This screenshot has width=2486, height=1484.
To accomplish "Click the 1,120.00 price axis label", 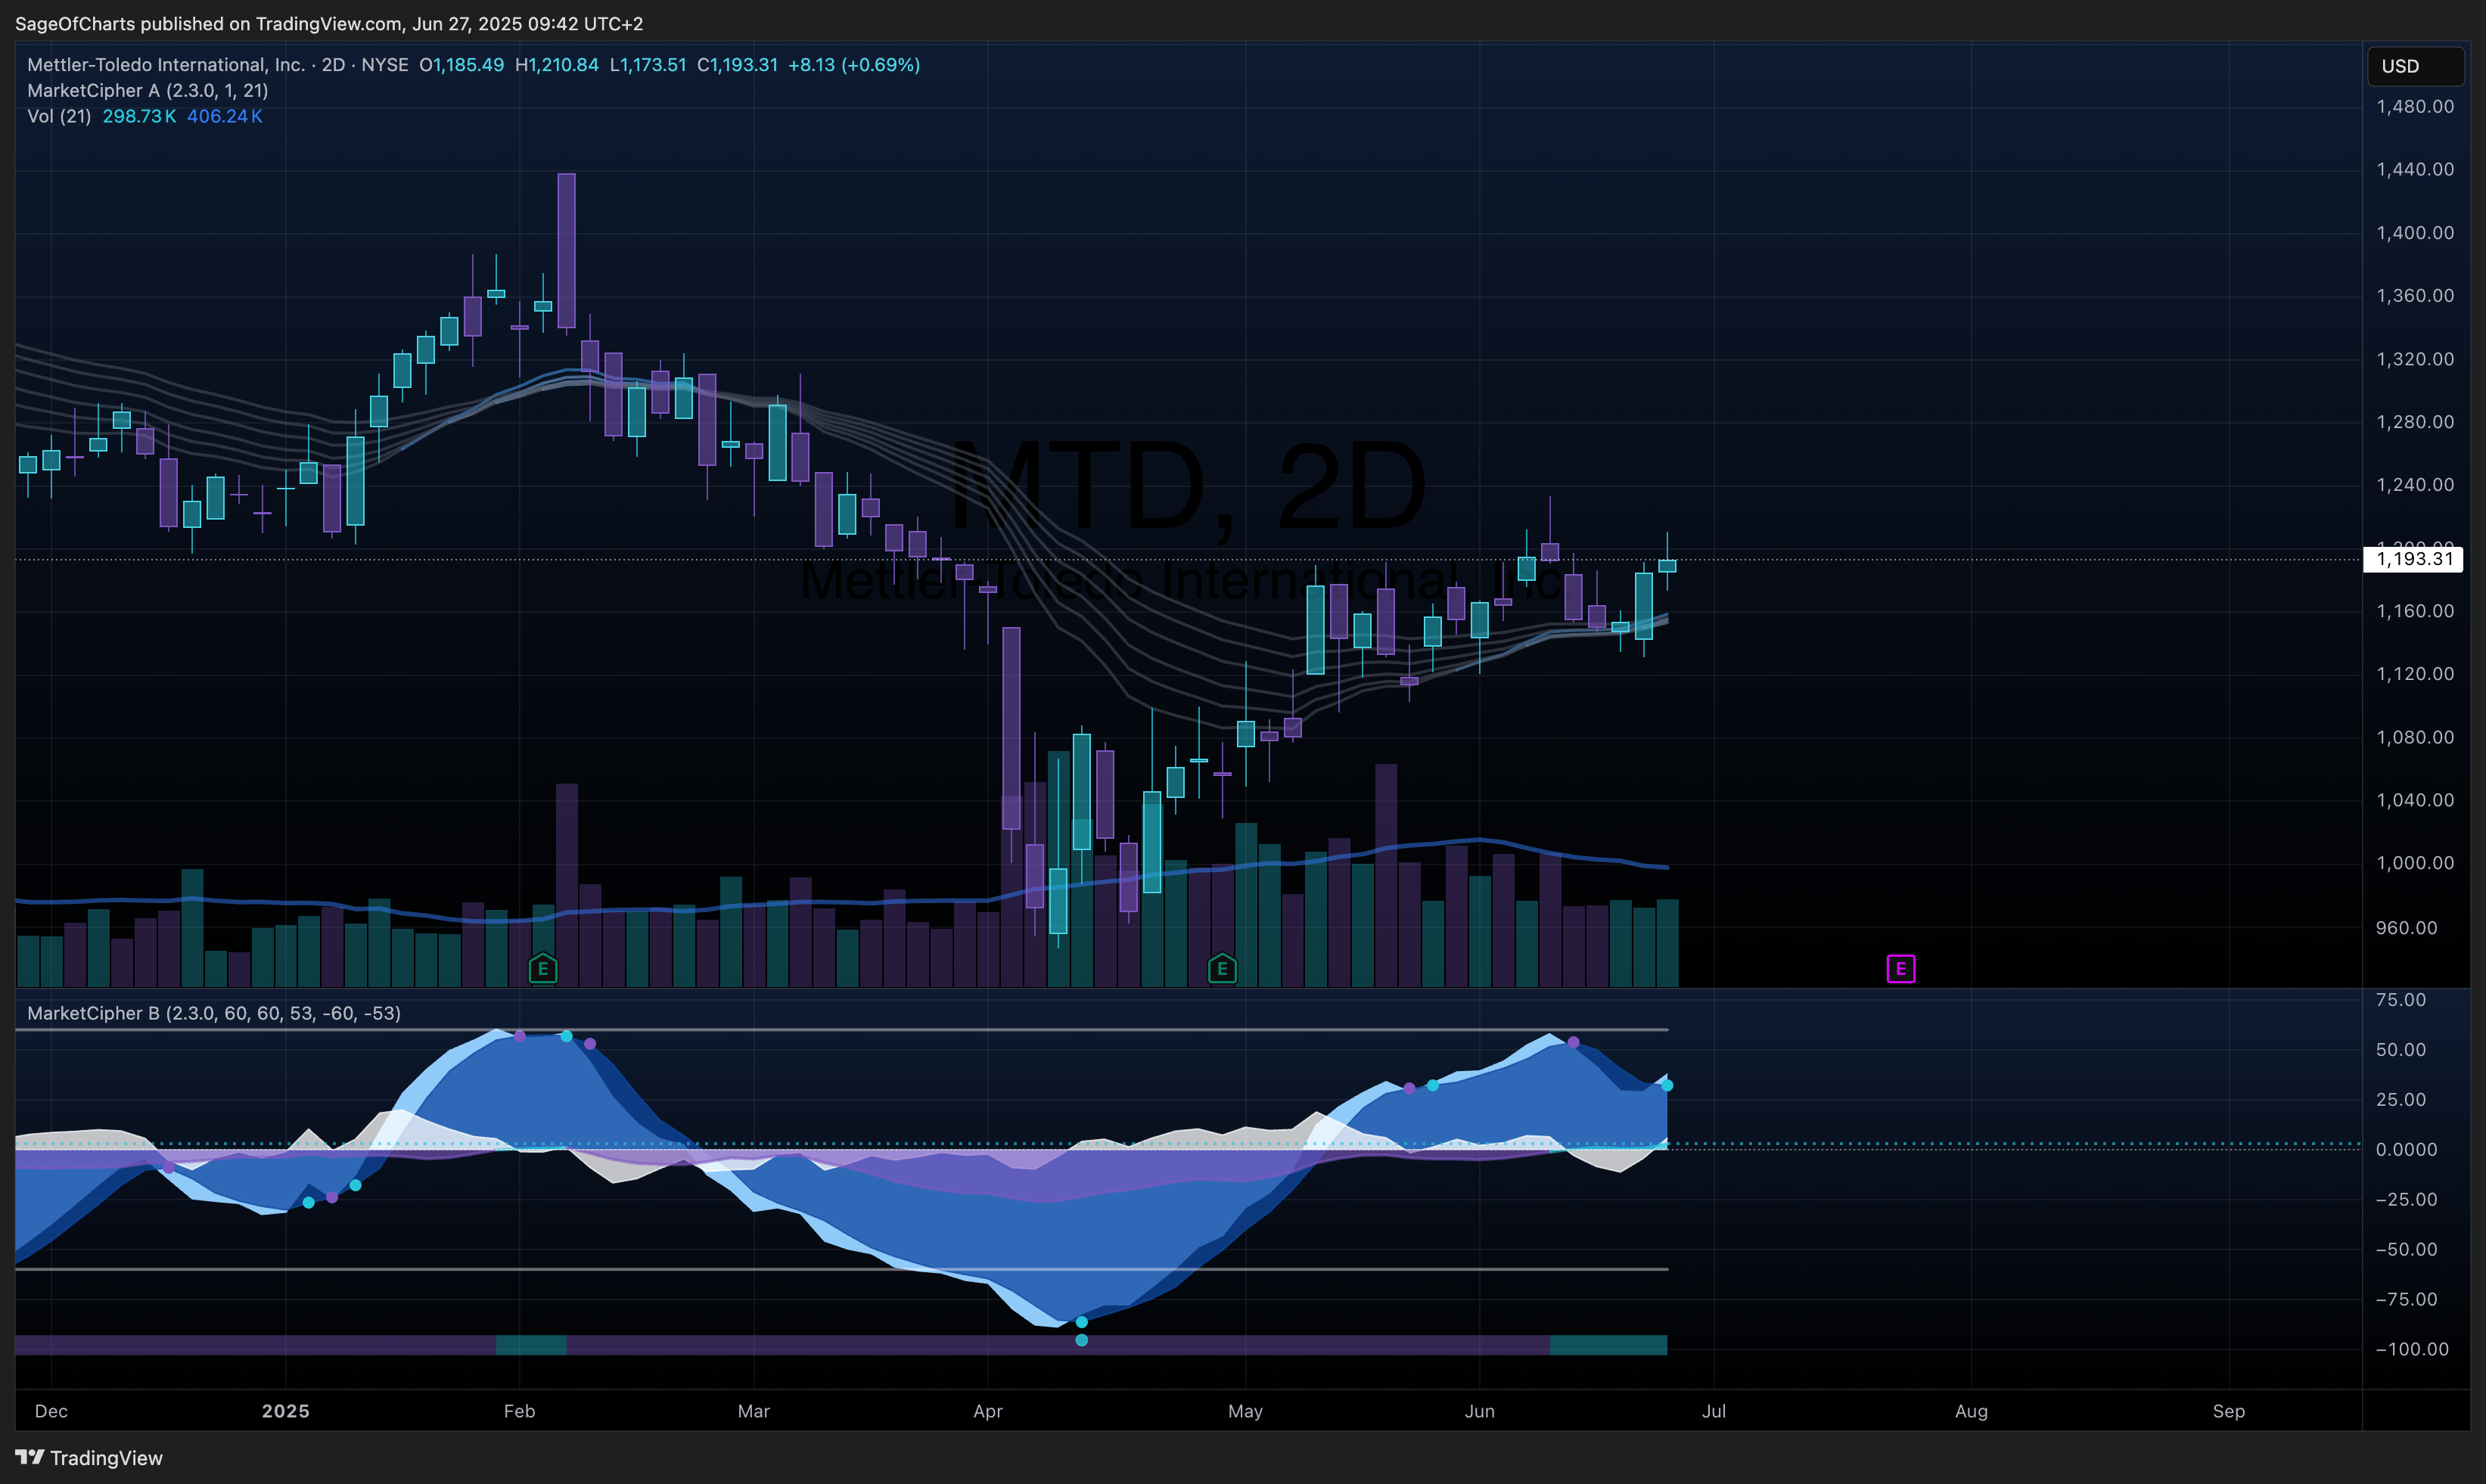I will pos(2414,674).
